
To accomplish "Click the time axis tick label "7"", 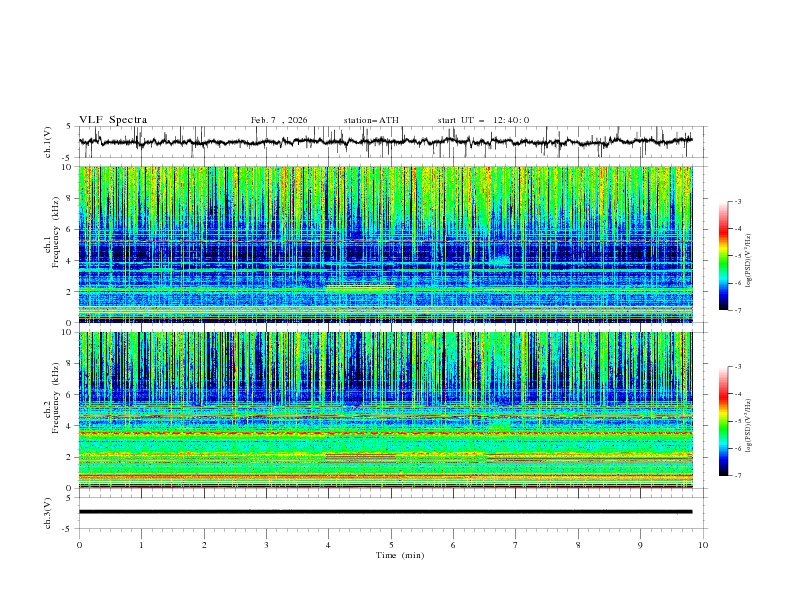I will click(x=516, y=545).
